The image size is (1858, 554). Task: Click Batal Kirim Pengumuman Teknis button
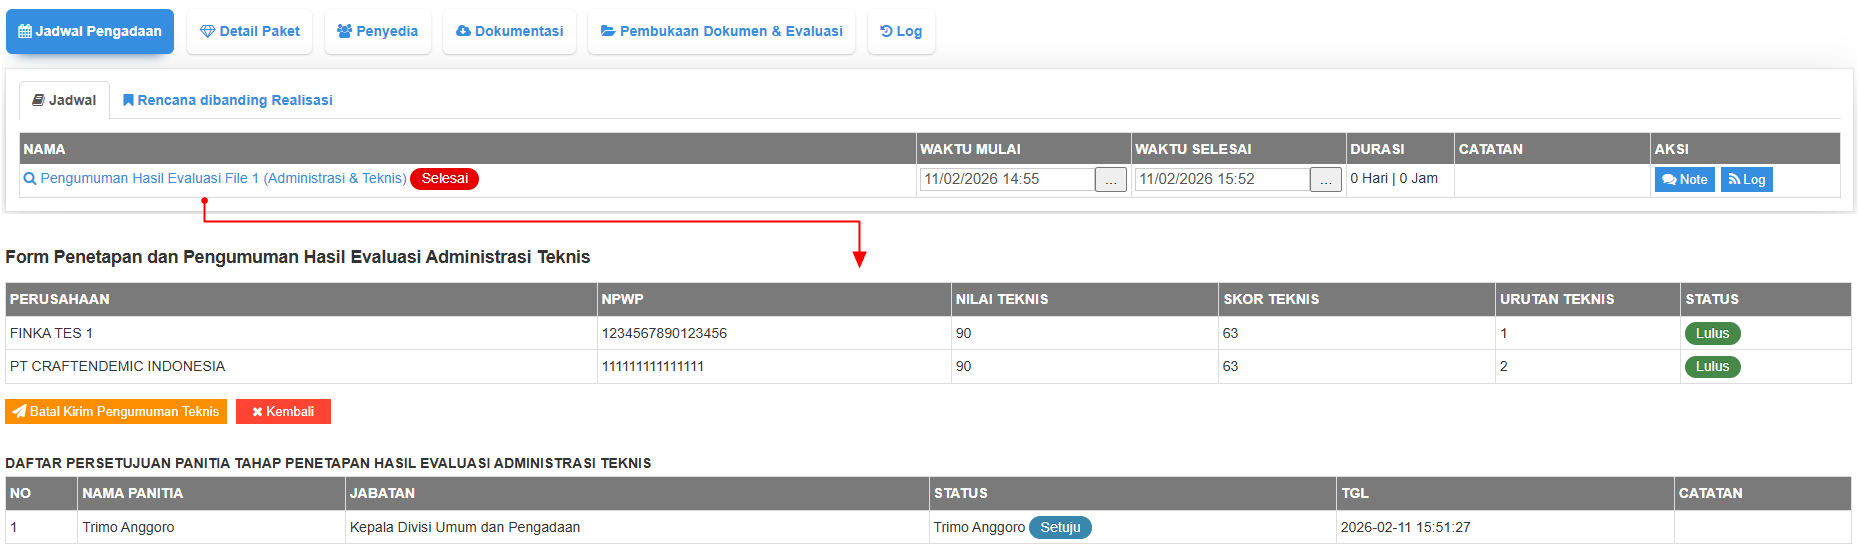click(116, 412)
